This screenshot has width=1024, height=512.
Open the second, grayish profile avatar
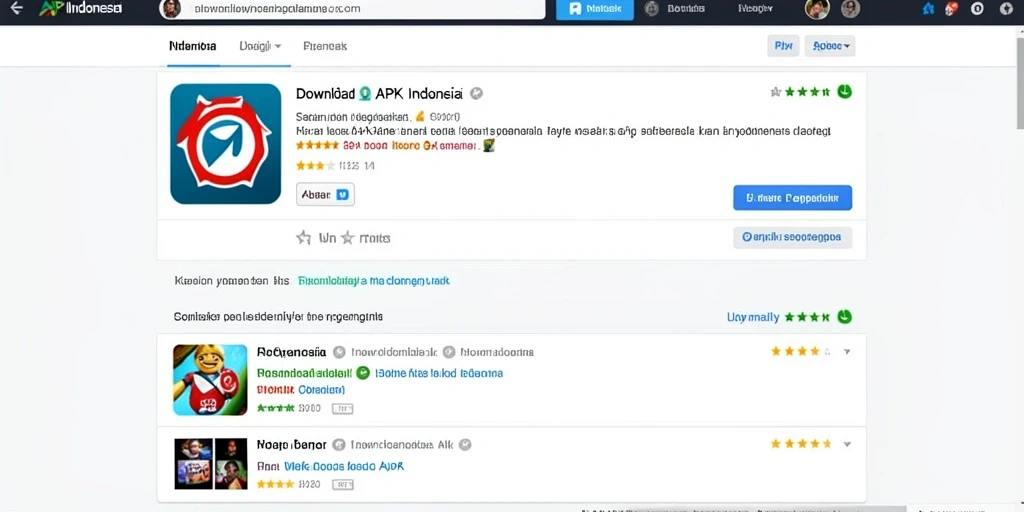pyautogui.click(x=850, y=8)
